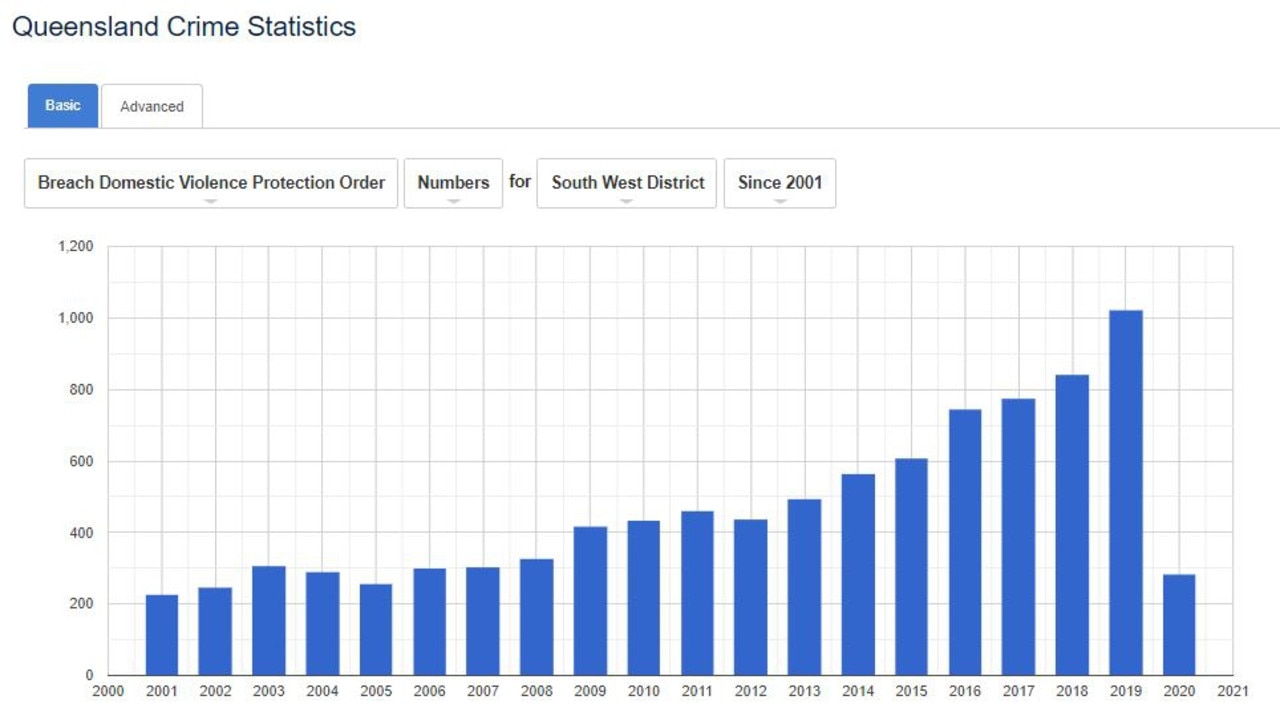Image resolution: width=1280 pixels, height=720 pixels.
Task: Select the 2009 bar in chart
Action: pyautogui.click(x=590, y=601)
